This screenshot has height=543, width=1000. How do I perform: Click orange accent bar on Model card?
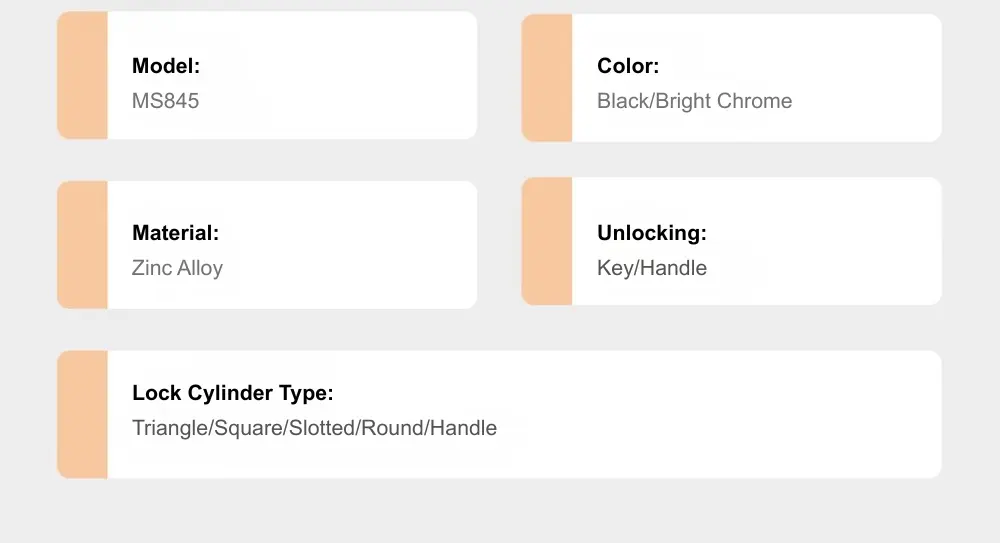click(82, 76)
